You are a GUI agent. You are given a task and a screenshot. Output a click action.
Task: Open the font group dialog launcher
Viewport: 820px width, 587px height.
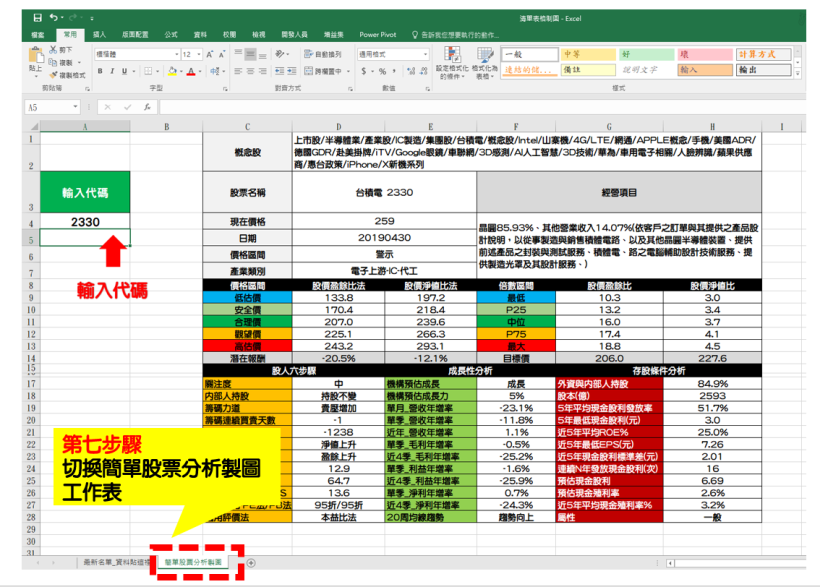(x=225, y=89)
